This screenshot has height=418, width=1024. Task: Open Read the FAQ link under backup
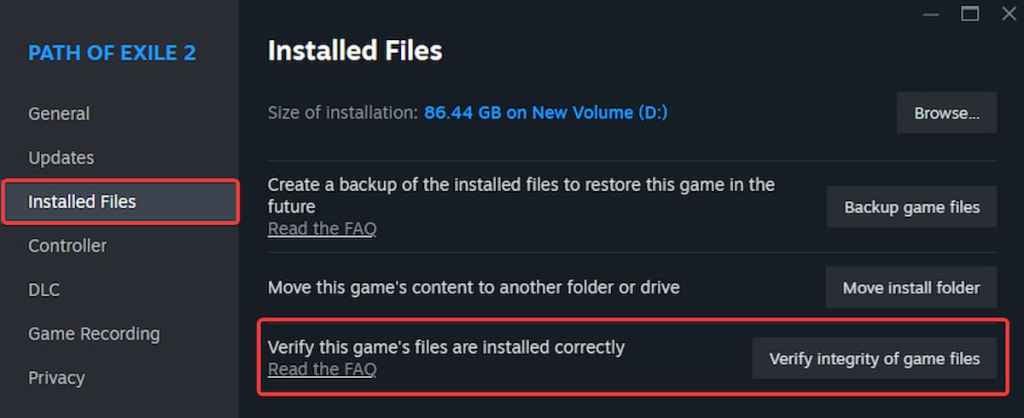coord(322,229)
